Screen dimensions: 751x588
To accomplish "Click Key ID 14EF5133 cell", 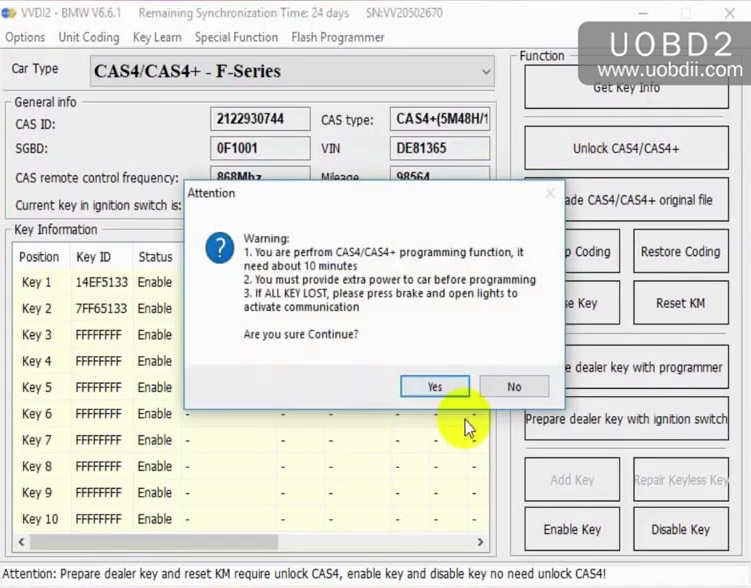I will [x=102, y=283].
